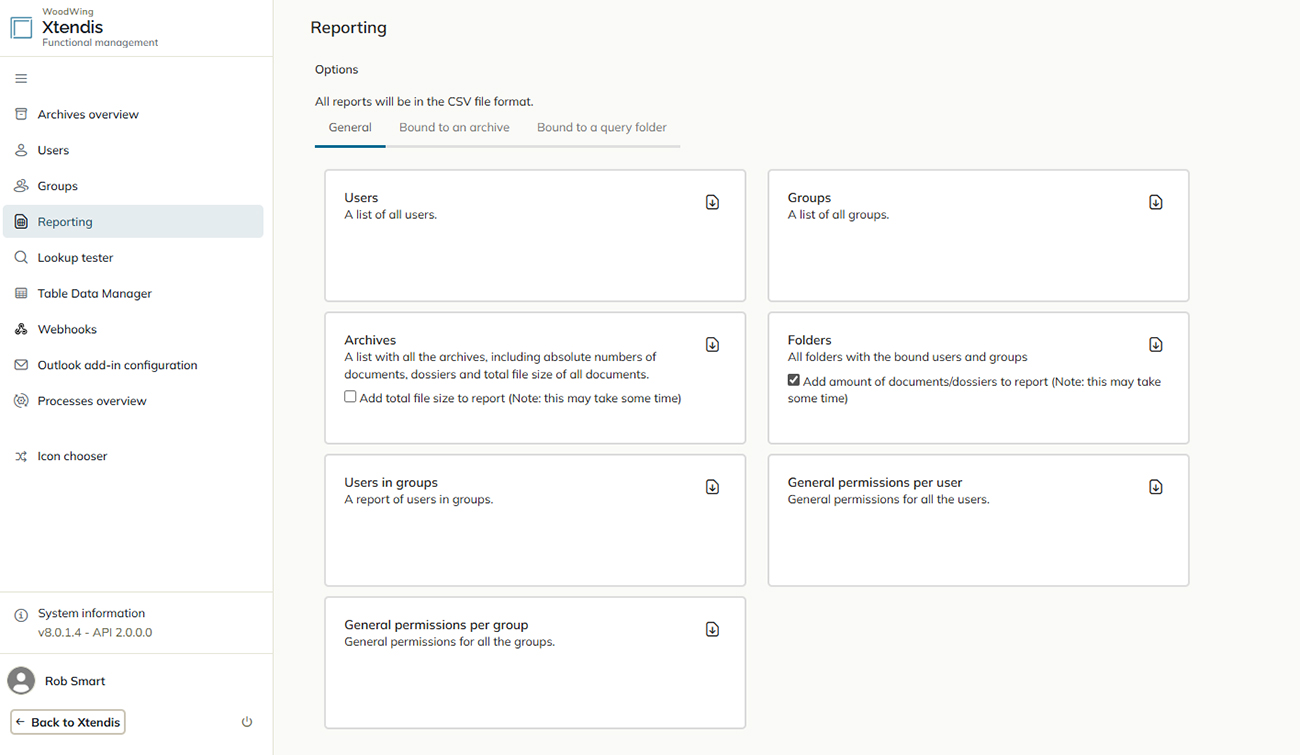The width and height of the screenshot is (1300, 755).
Task: Click the Groups card title
Action: click(809, 198)
